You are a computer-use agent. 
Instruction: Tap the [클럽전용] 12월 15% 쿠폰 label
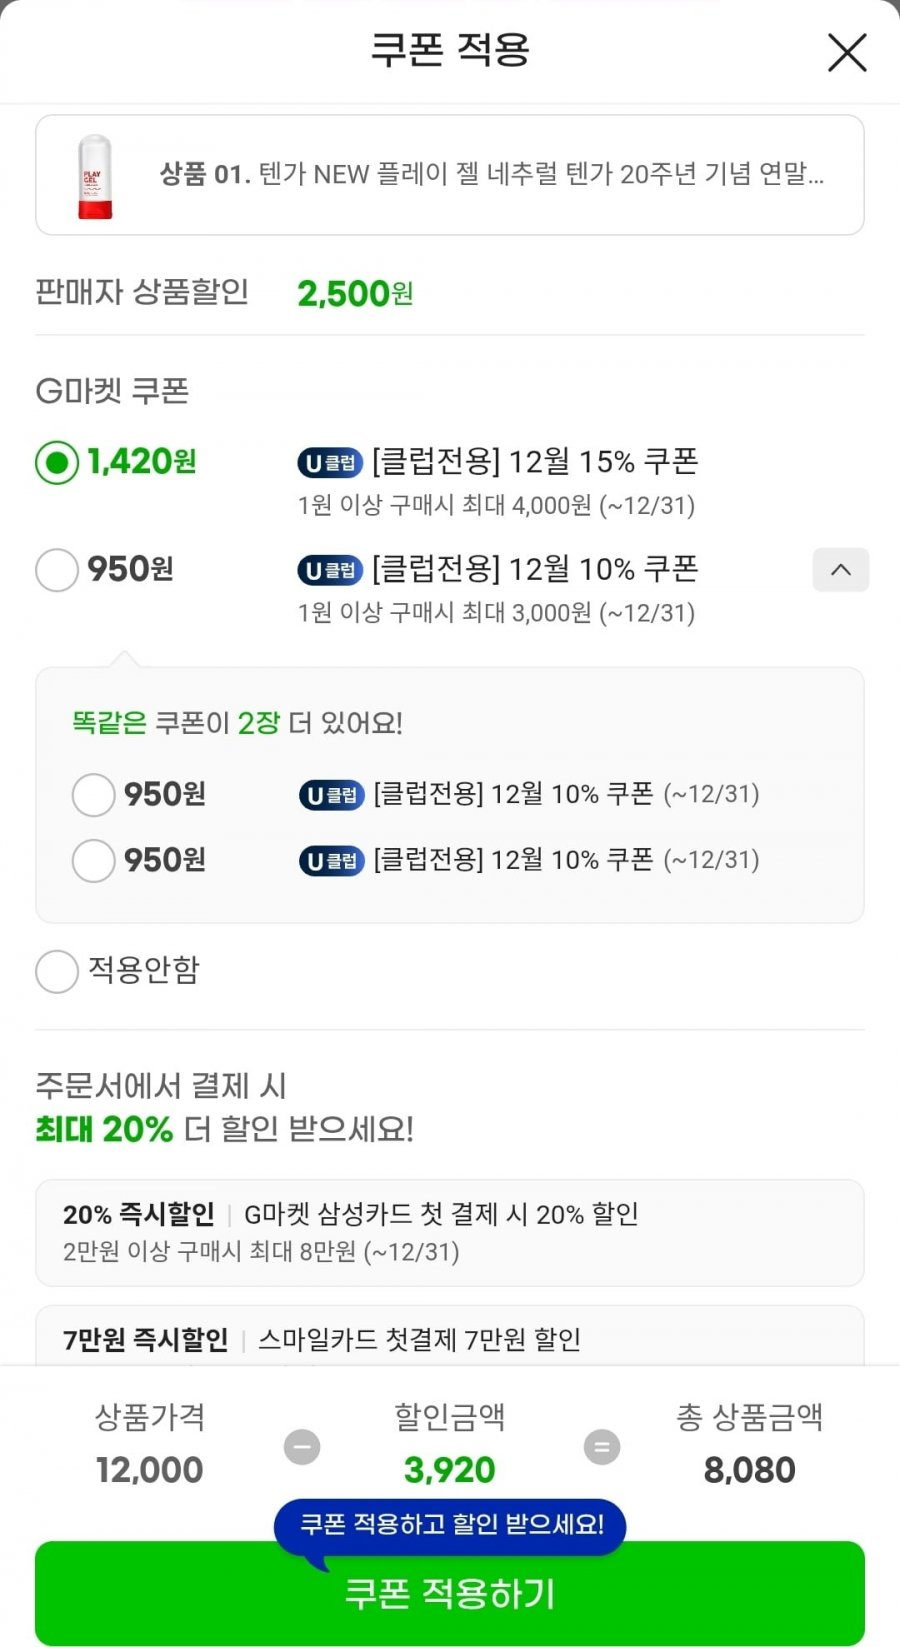point(534,462)
